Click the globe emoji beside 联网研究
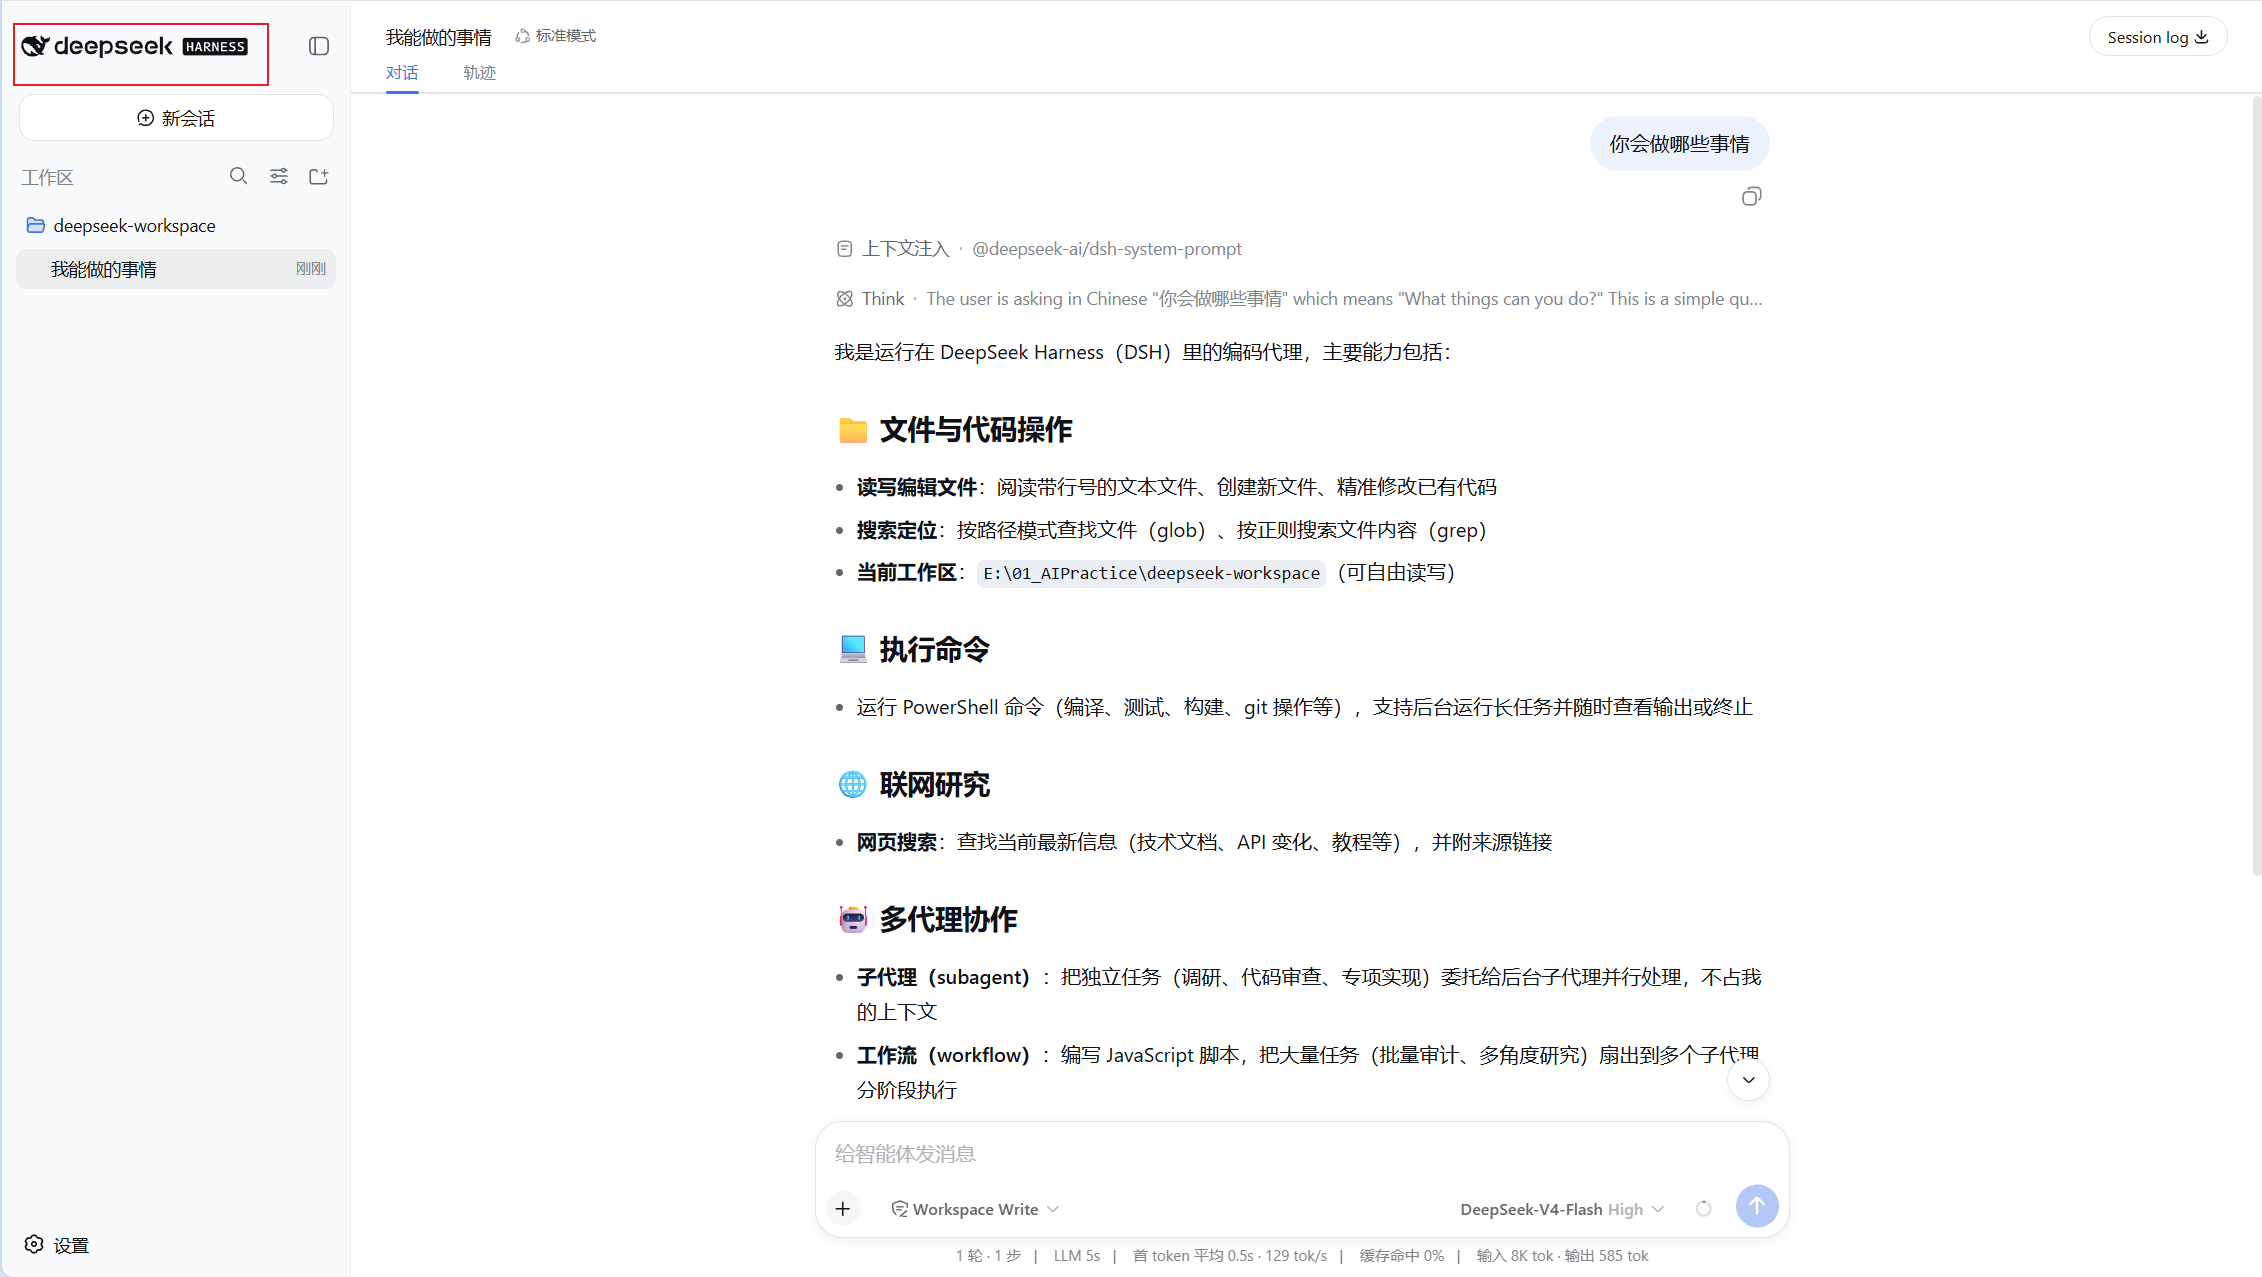 pyautogui.click(x=852, y=785)
